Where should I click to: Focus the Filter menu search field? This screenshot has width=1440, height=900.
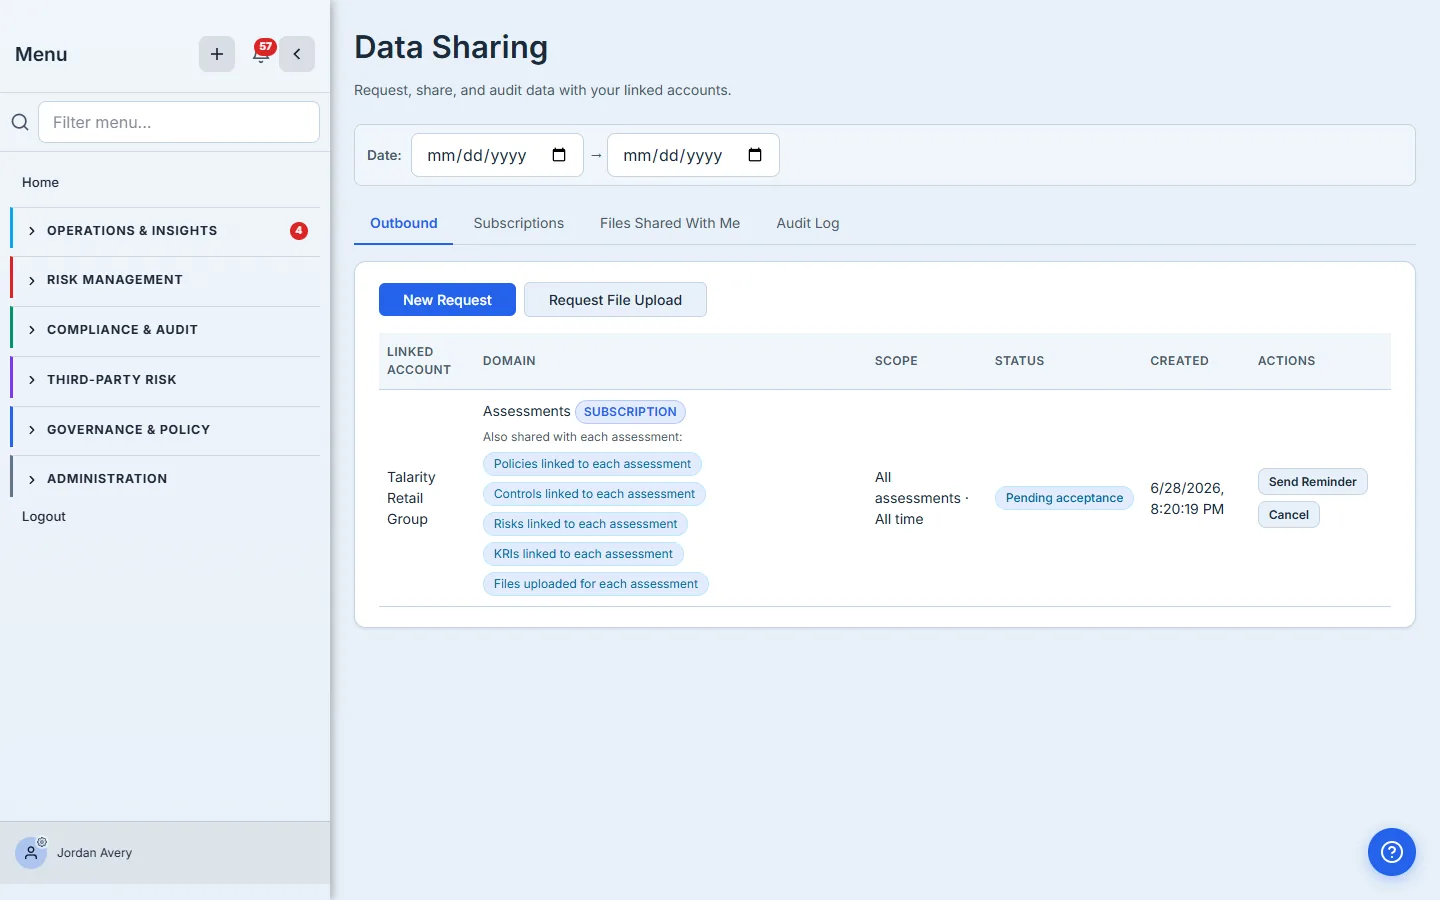tap(179, 122)
